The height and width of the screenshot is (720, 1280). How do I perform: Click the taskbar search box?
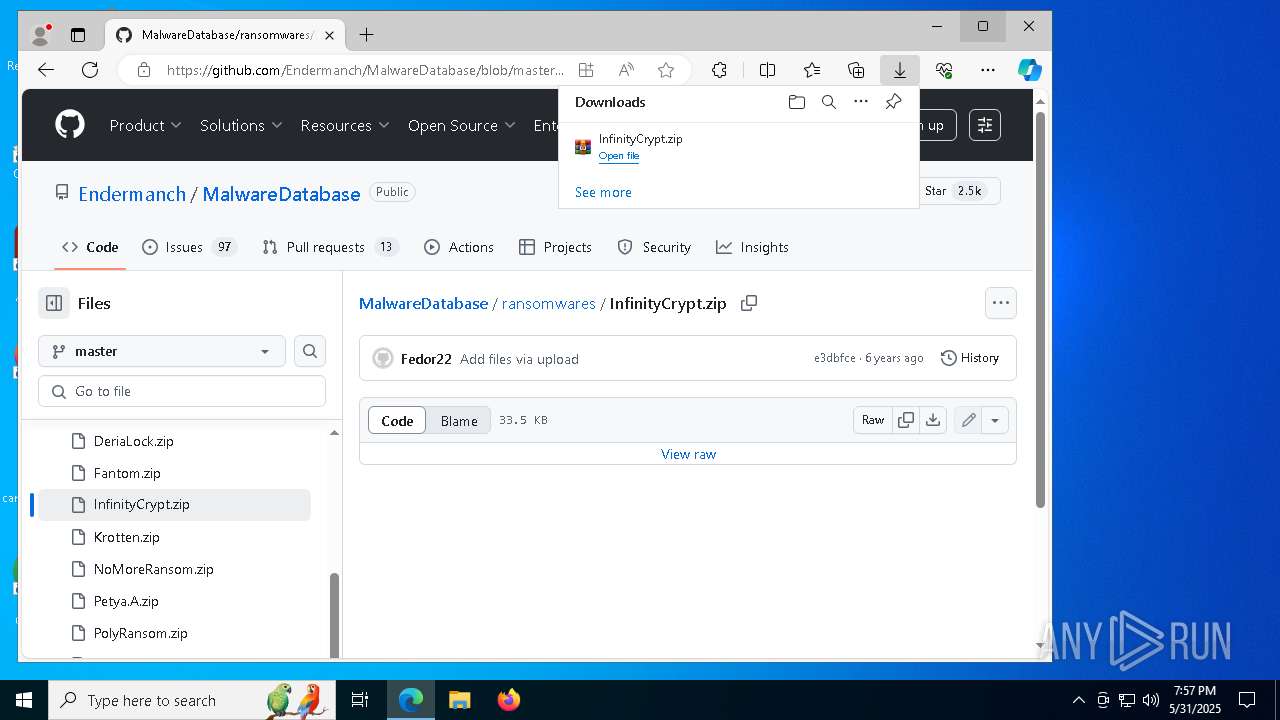[x=194, y=700]
